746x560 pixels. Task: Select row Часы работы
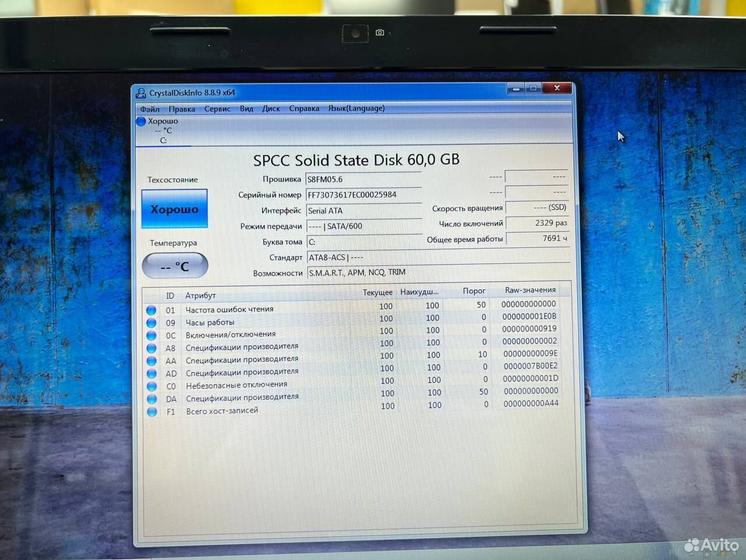point(352,320)
